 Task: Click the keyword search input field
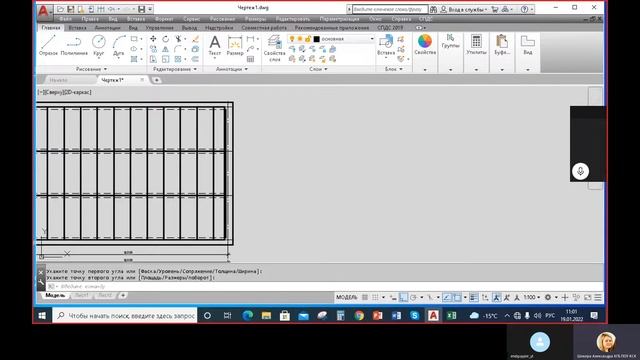click(389, 9)
